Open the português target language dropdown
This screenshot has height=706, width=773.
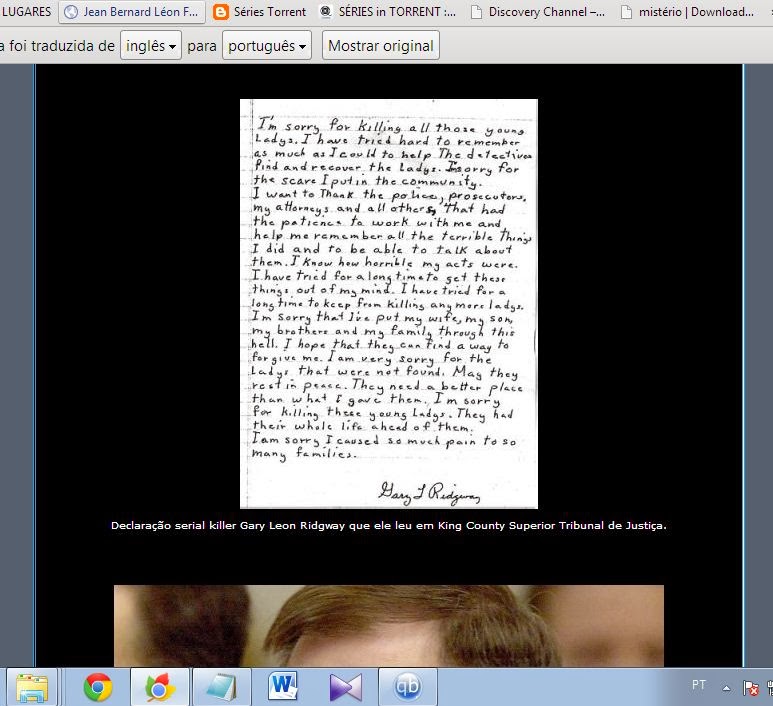[x=267, y=45]
